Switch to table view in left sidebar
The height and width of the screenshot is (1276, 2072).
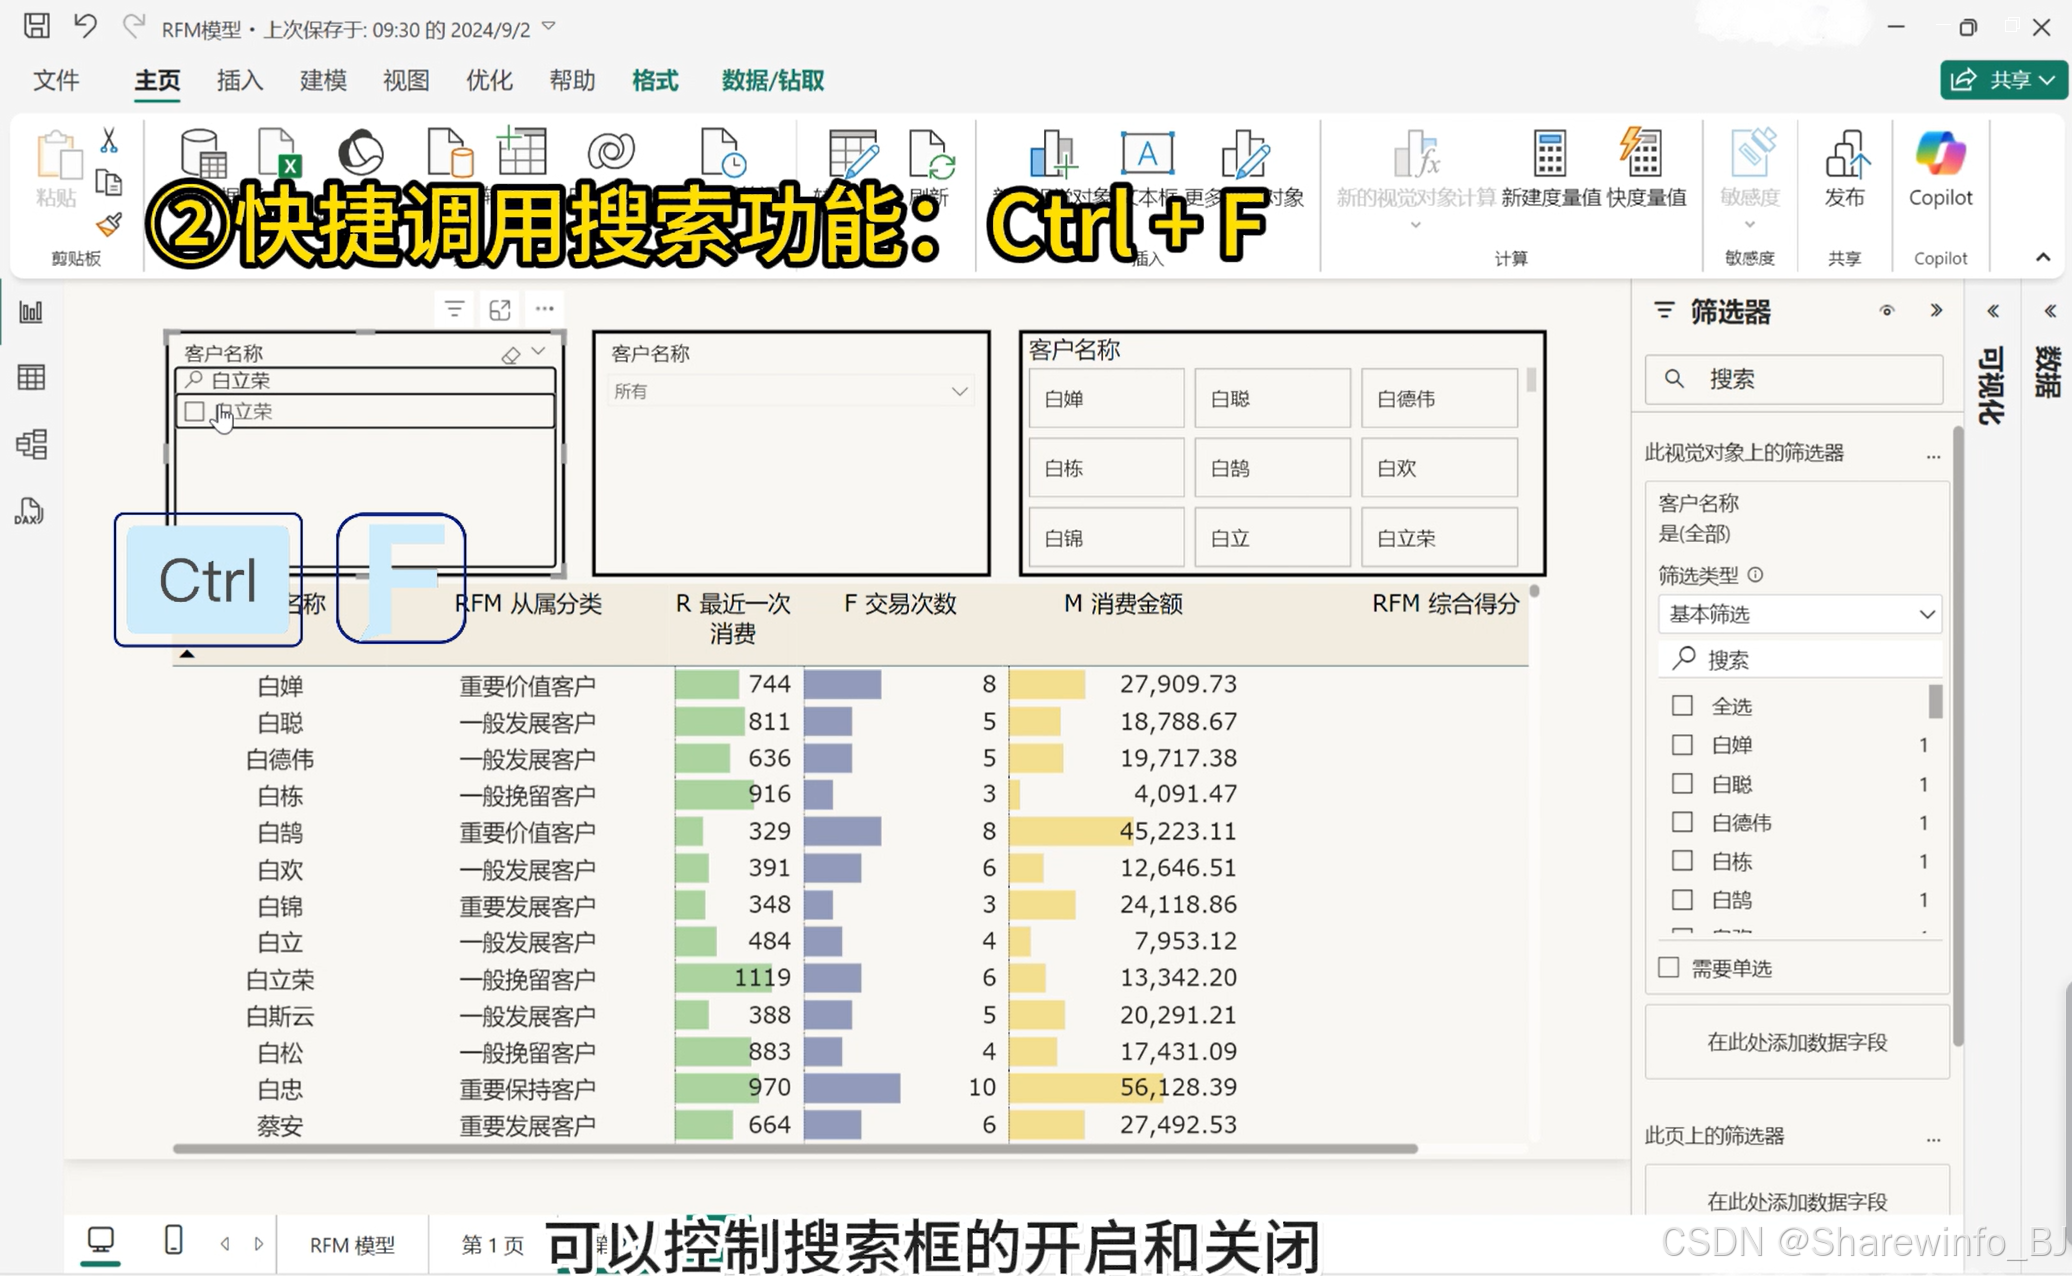click(x=31, y=377)
